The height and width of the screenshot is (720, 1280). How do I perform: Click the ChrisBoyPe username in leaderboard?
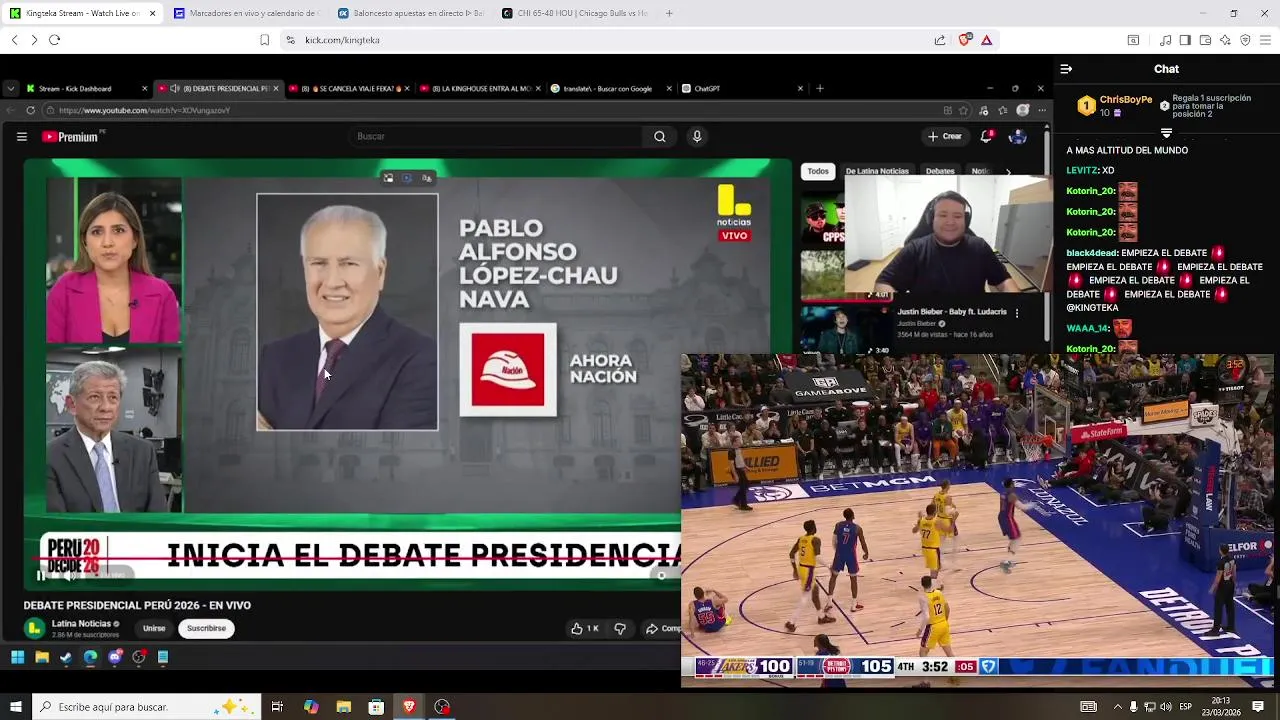1126,101
